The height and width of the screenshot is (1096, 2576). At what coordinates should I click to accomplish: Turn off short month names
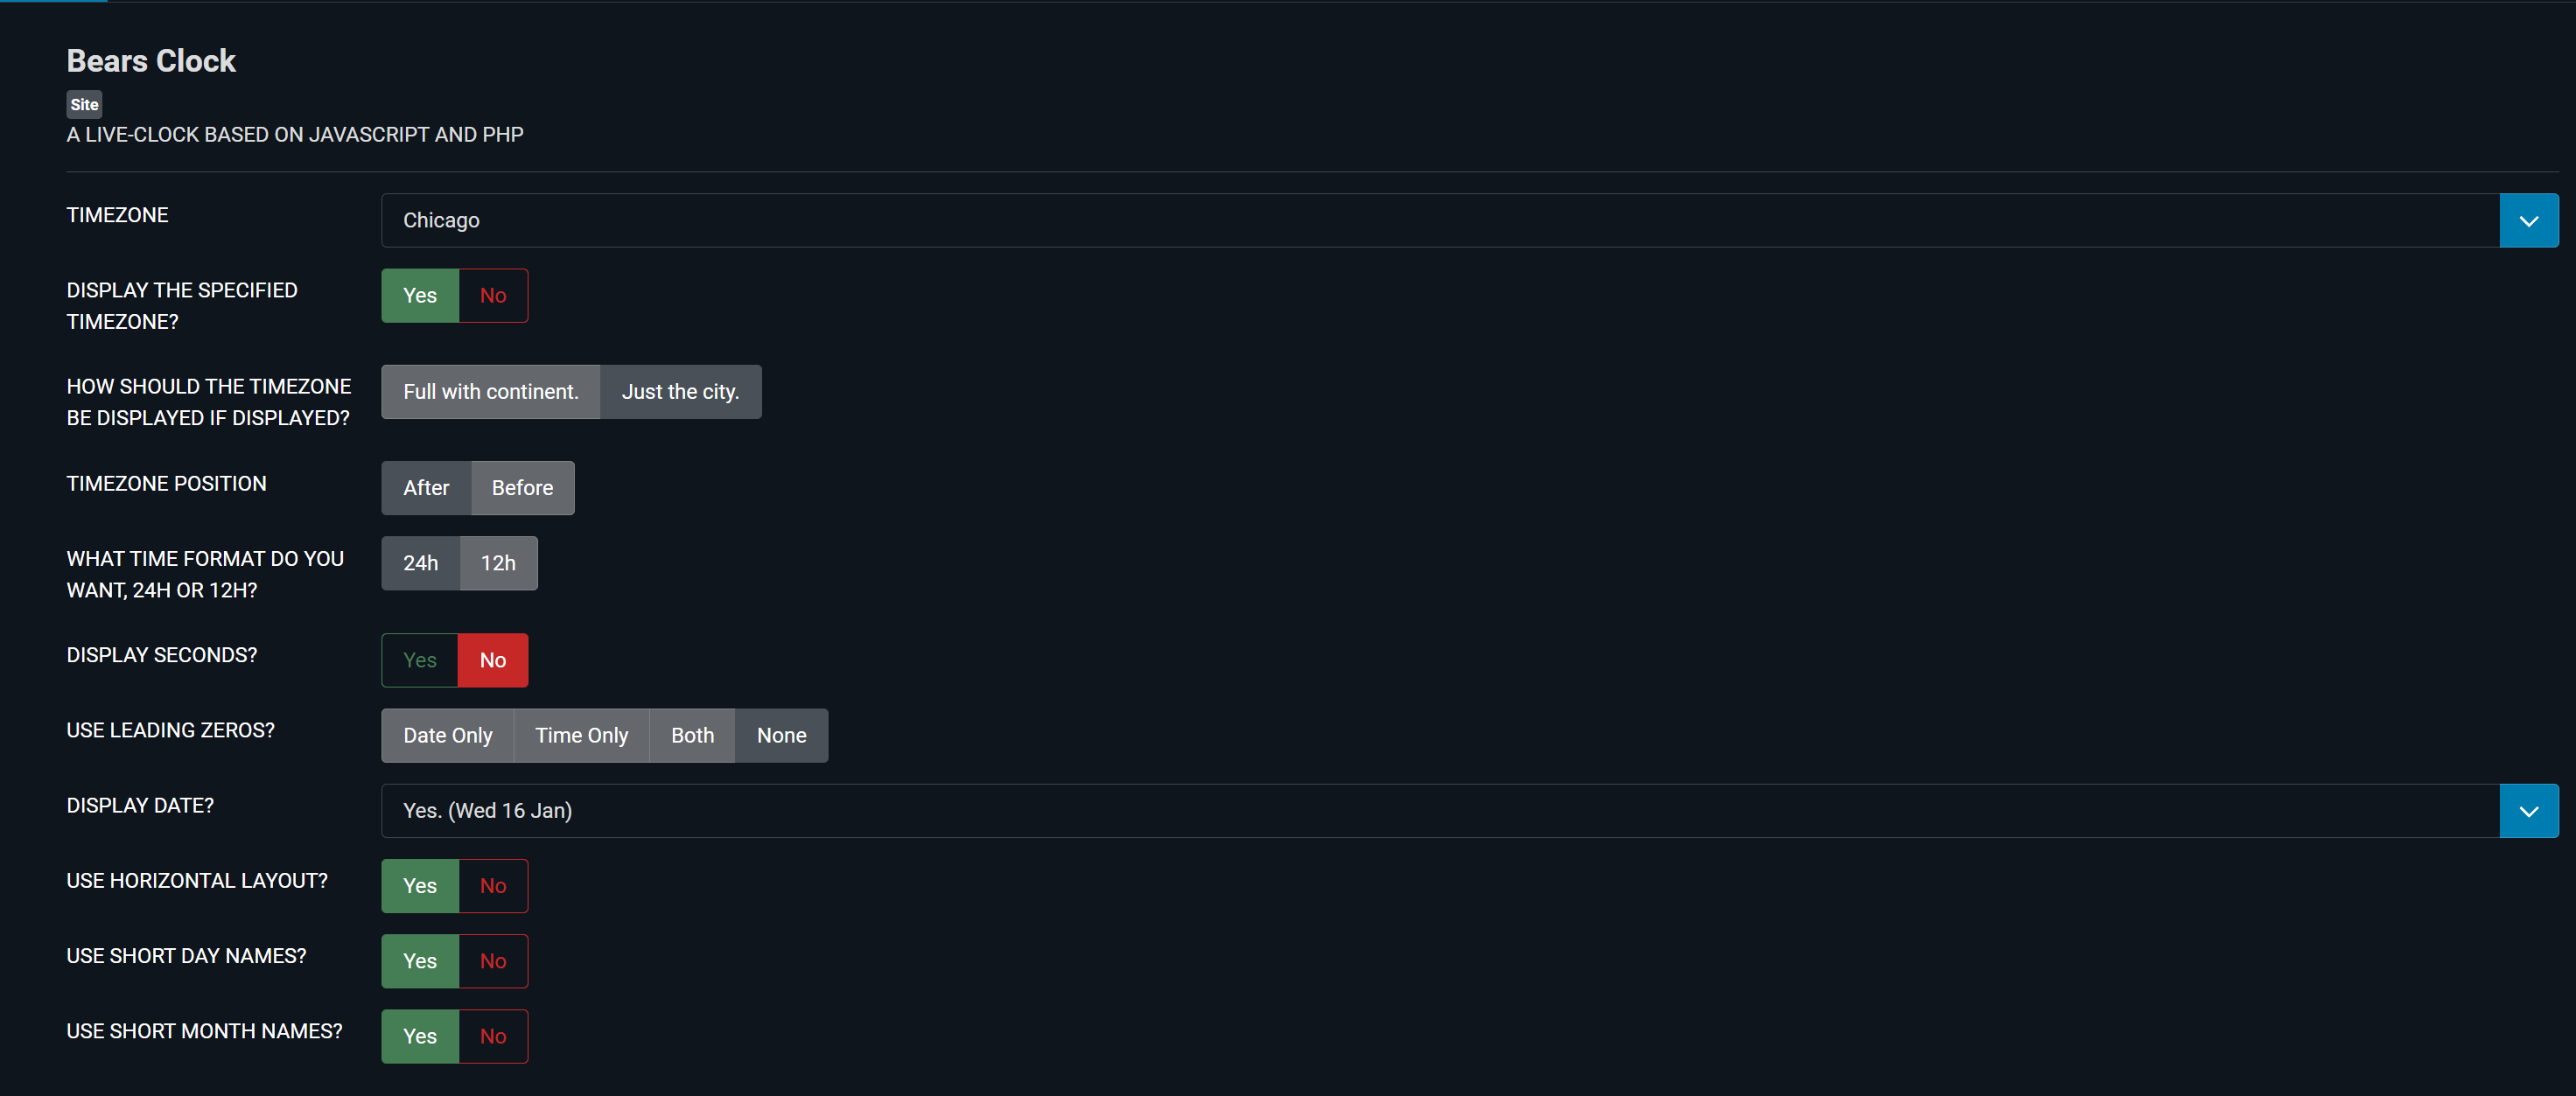pos(492,1035)
